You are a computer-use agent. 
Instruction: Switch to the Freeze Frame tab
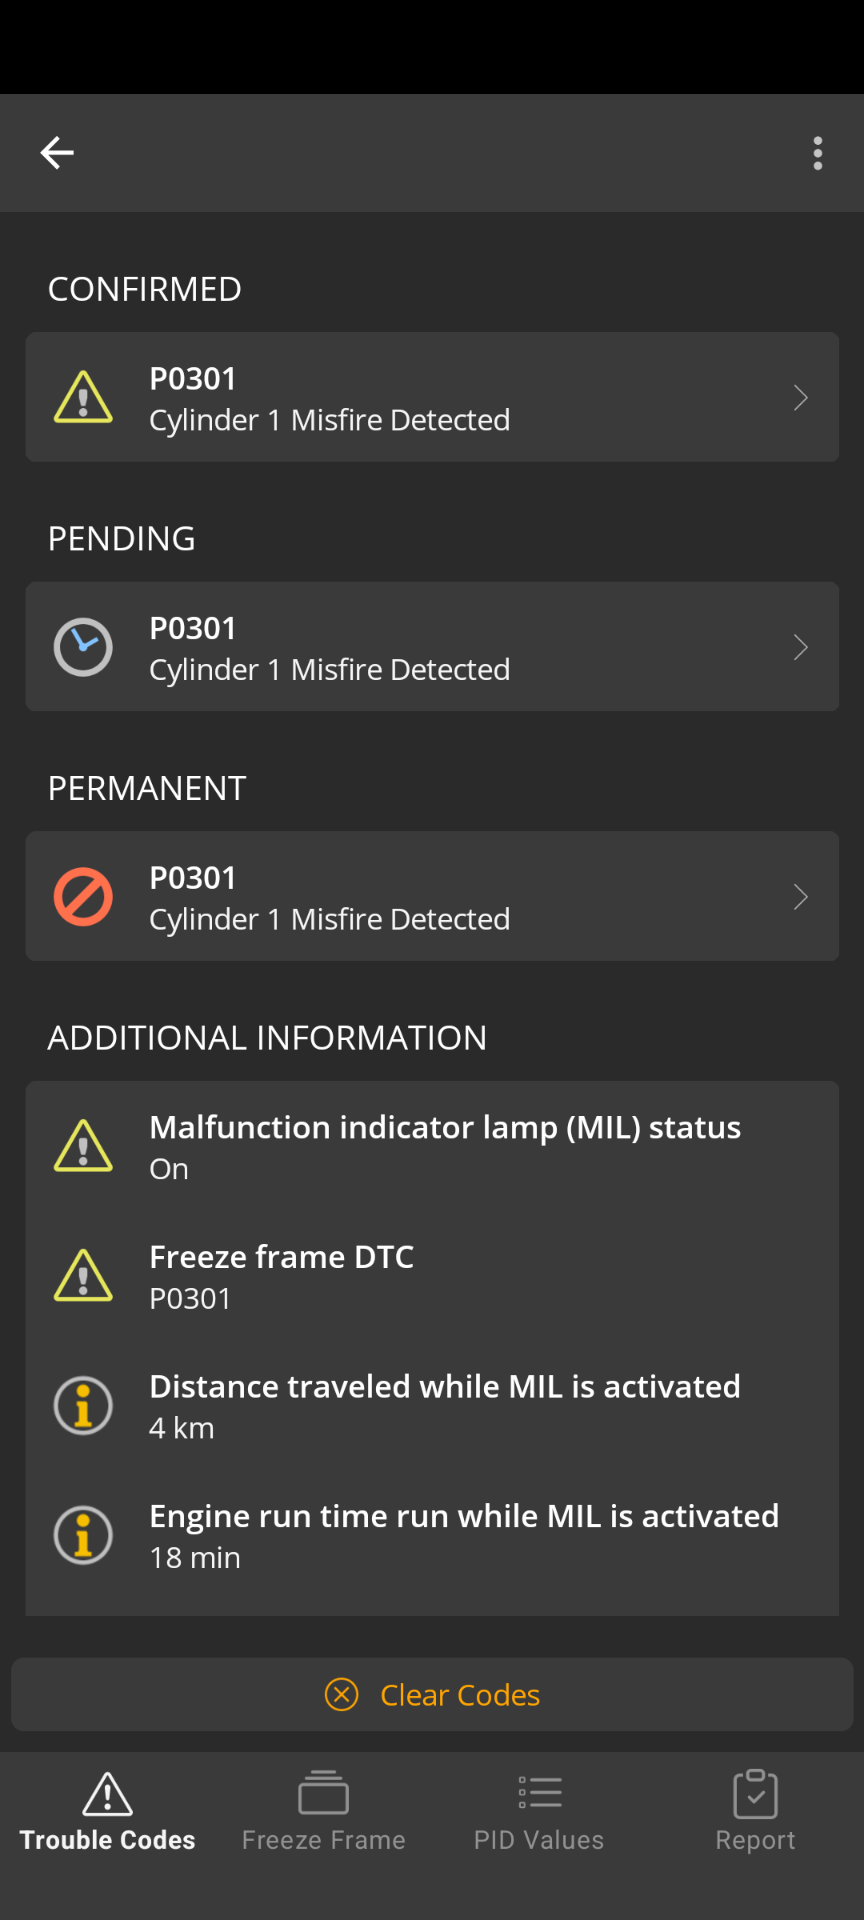click(x=324, y=1812)
